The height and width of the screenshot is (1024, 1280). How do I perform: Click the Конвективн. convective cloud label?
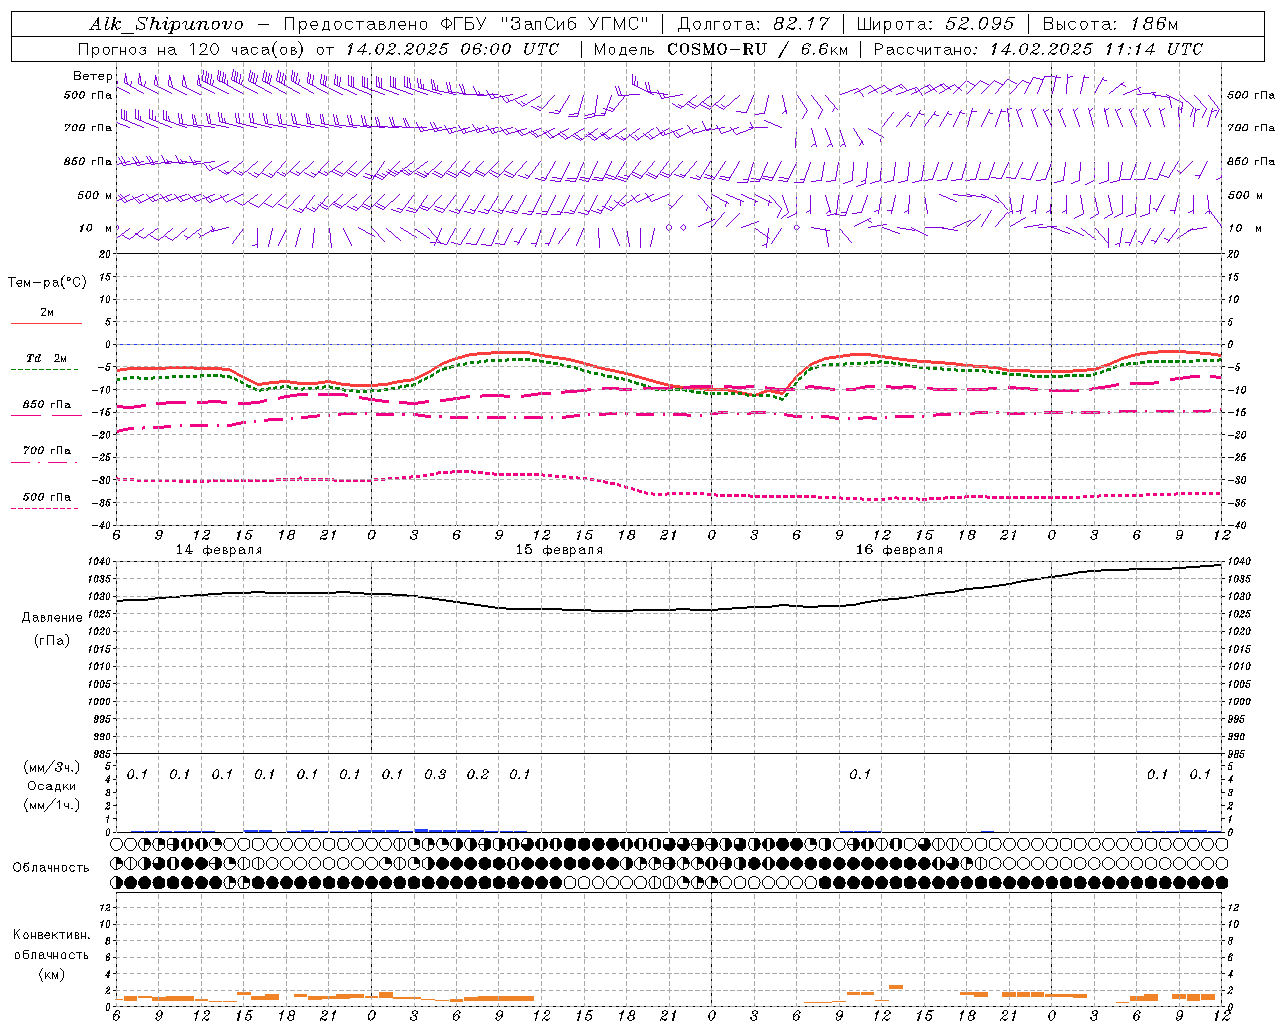click(x=51, y=935)
